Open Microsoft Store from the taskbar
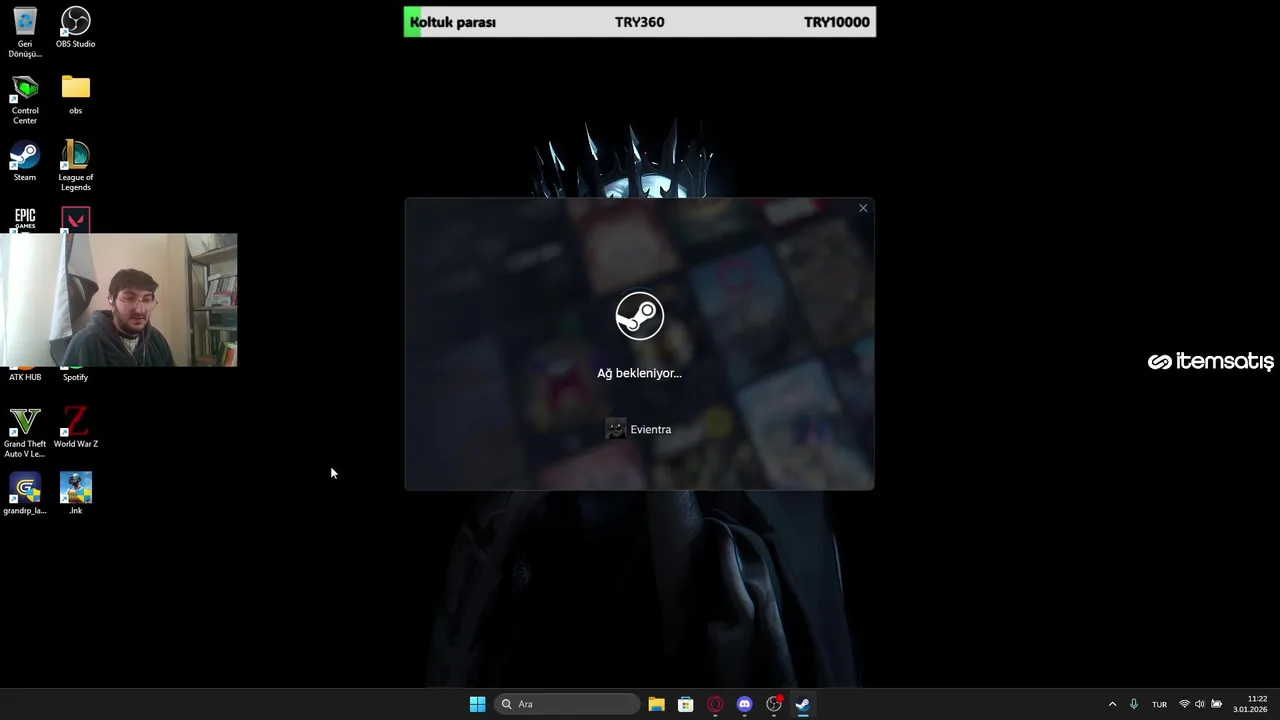Screen dimensions: 1280x720 686,704
